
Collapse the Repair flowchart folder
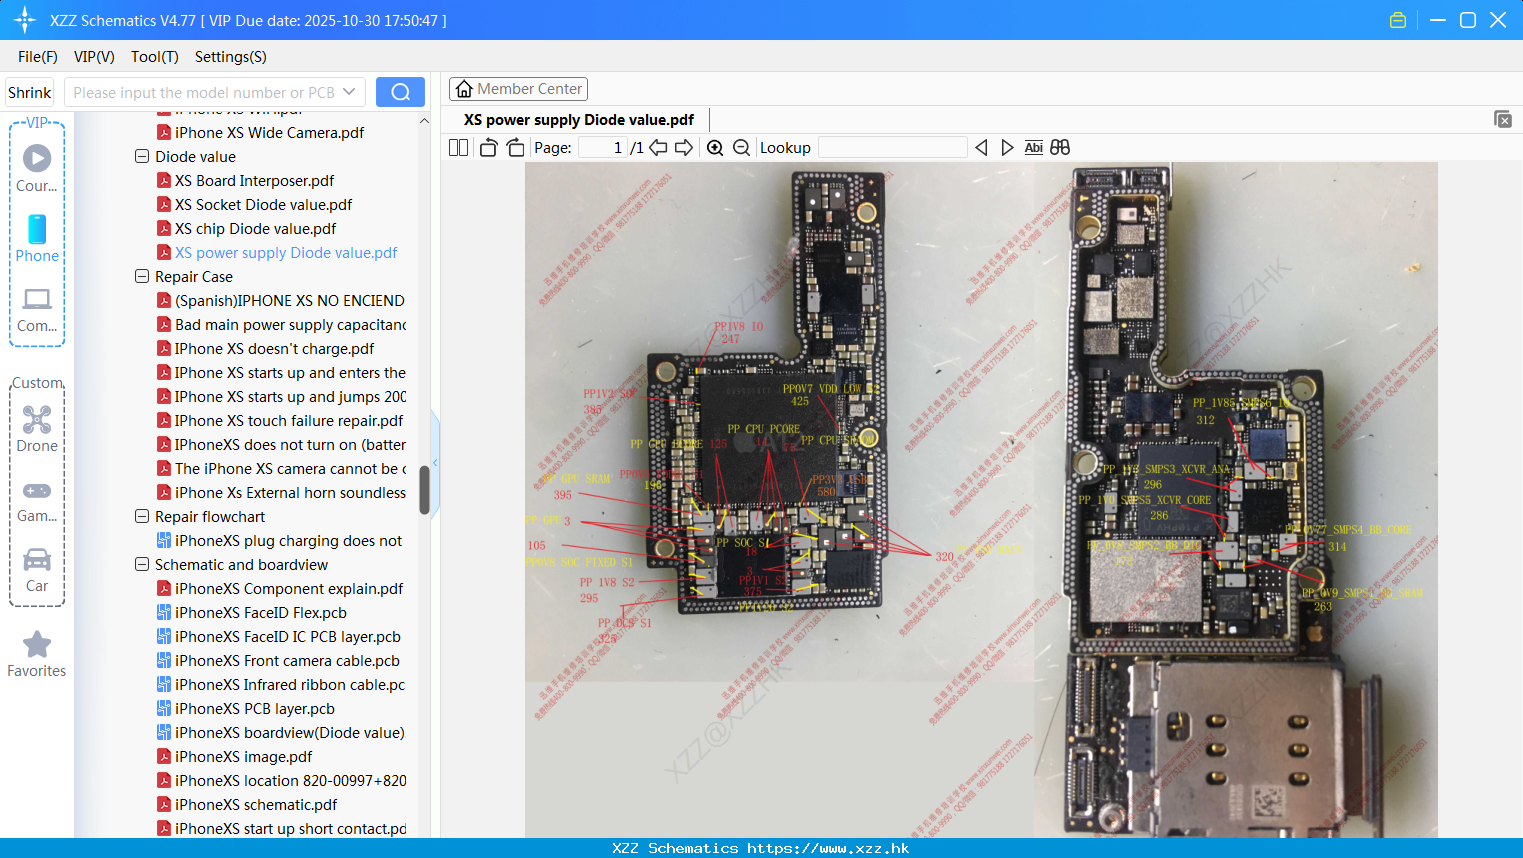(x=142, y=516)
